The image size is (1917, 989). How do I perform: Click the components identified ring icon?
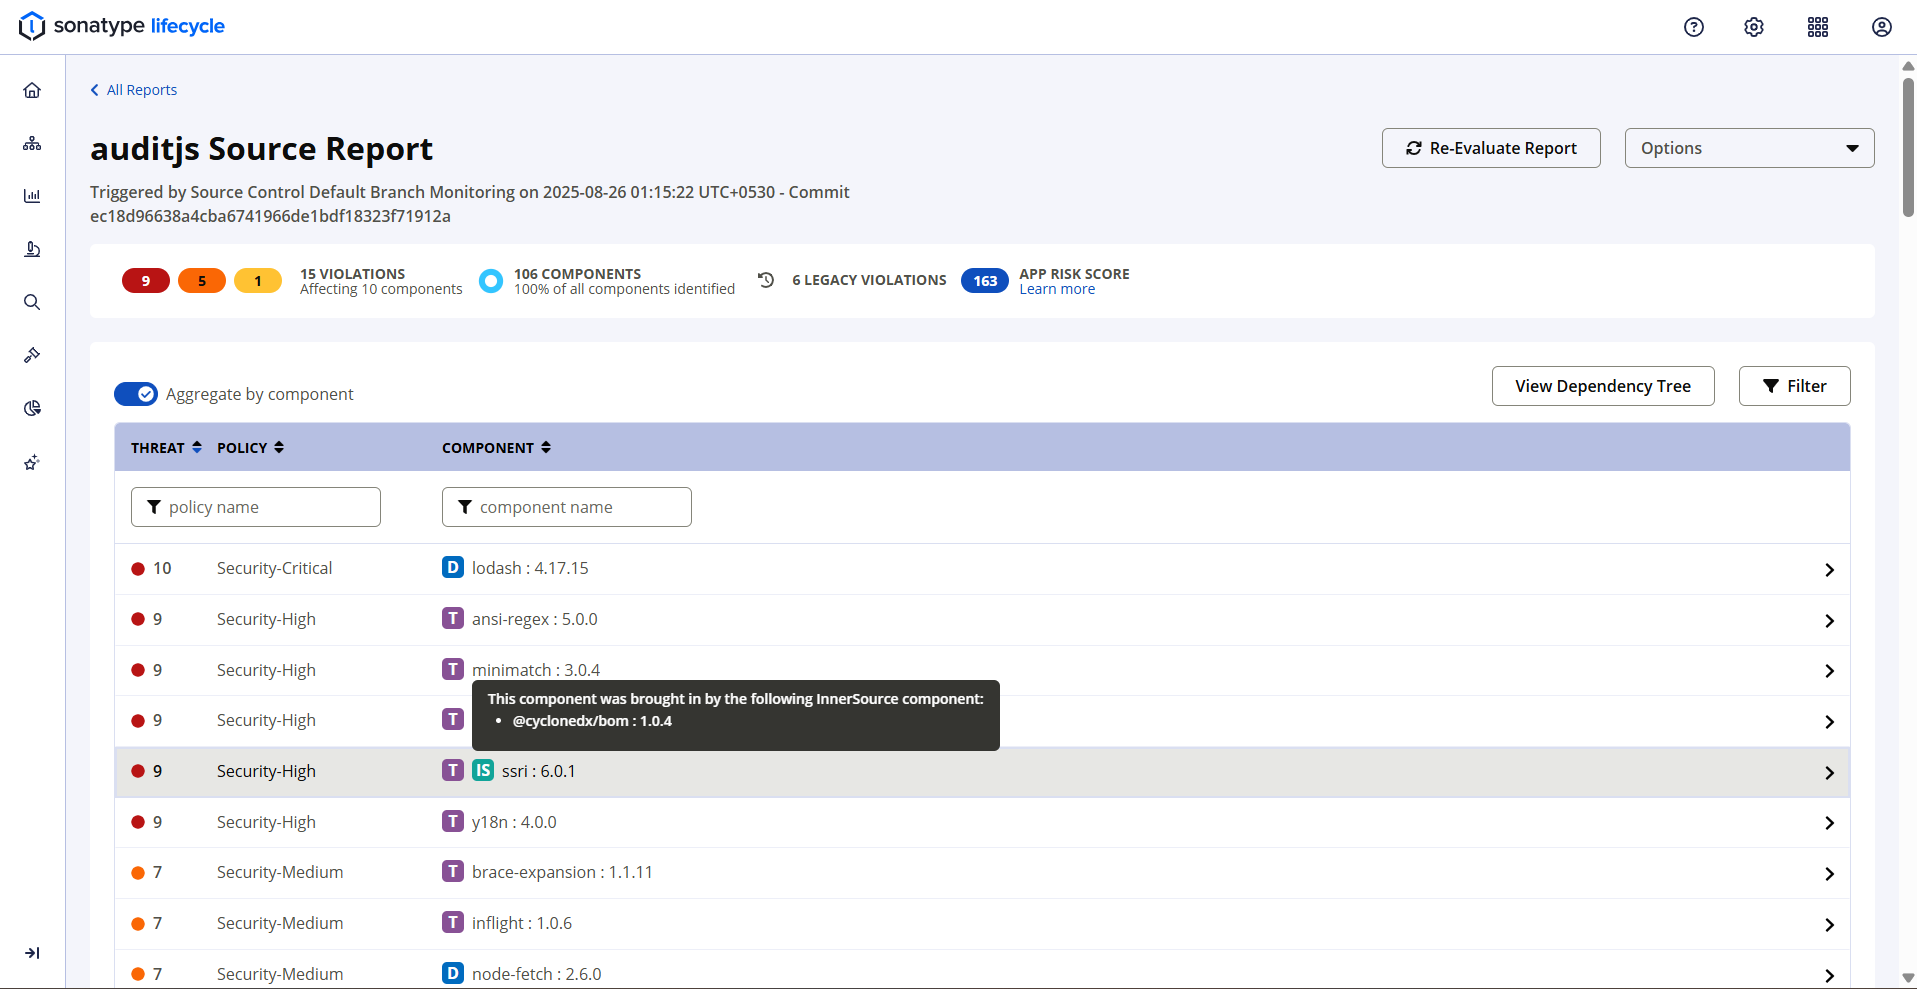tap(490, 281)
